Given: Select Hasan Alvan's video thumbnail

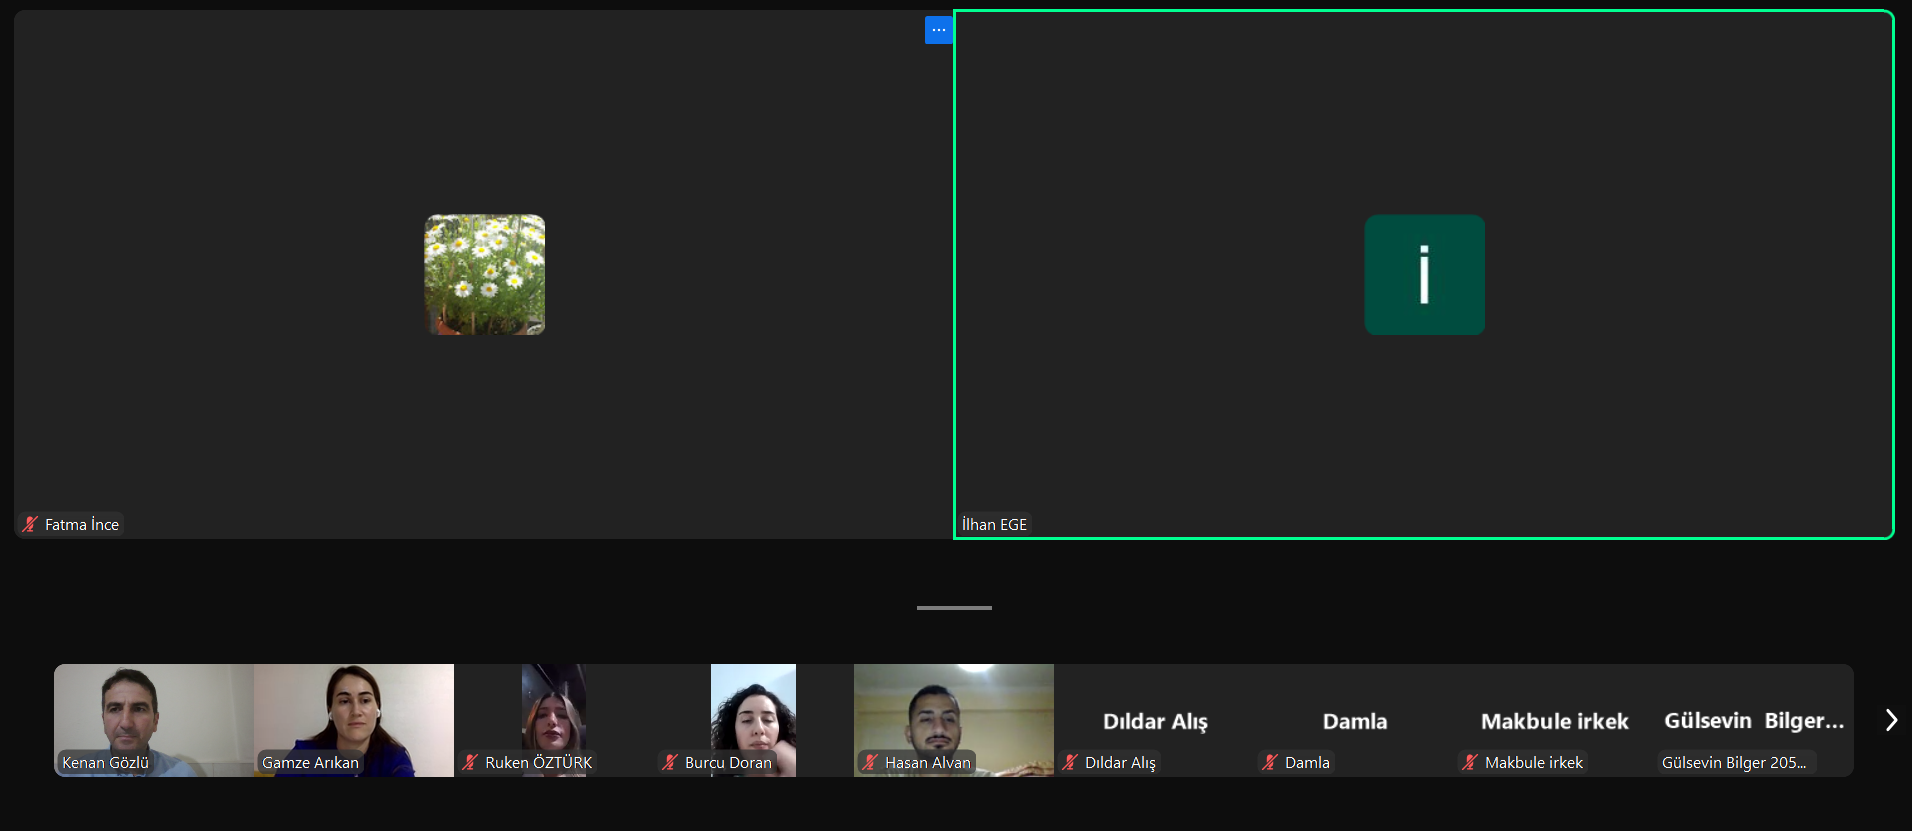Looking at the screenshot, I should pyautogui.click(x=954, y=710).
